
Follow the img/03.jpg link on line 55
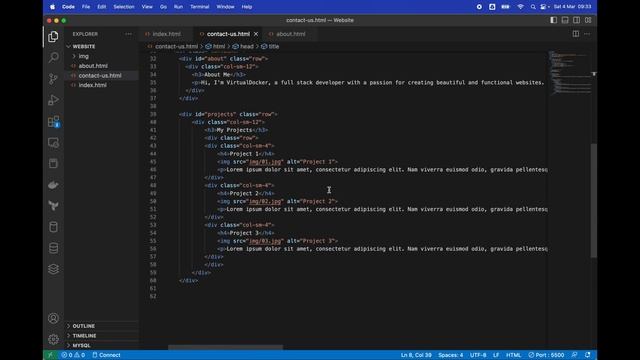pyautogui.click(x=265, y=241)
